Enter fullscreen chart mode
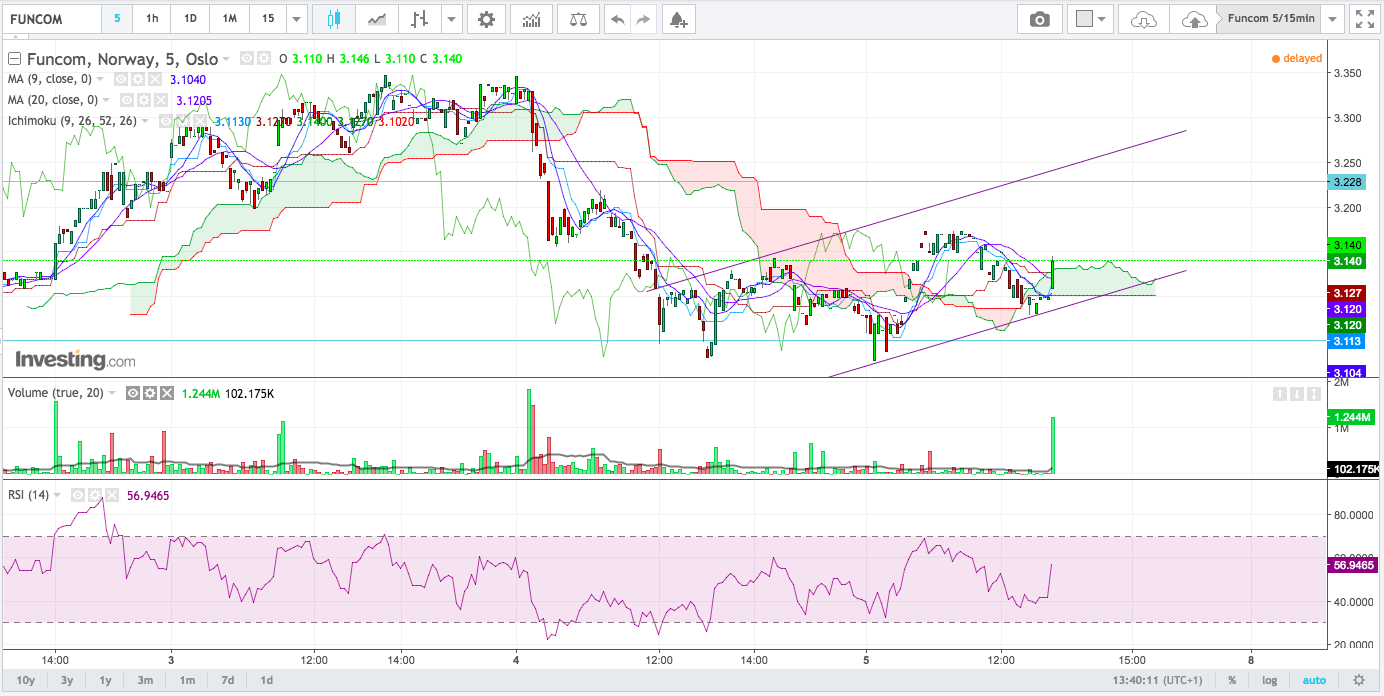Image resolution: width=1384 pixels, height=696 pixels. coord(1363,19)
